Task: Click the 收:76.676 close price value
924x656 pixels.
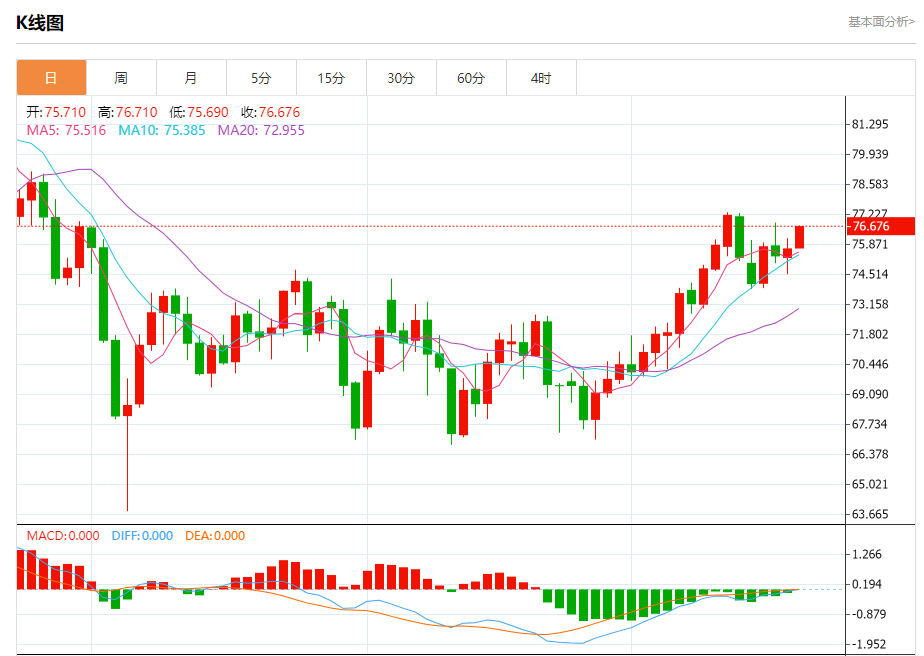Action: pos(271,112)
